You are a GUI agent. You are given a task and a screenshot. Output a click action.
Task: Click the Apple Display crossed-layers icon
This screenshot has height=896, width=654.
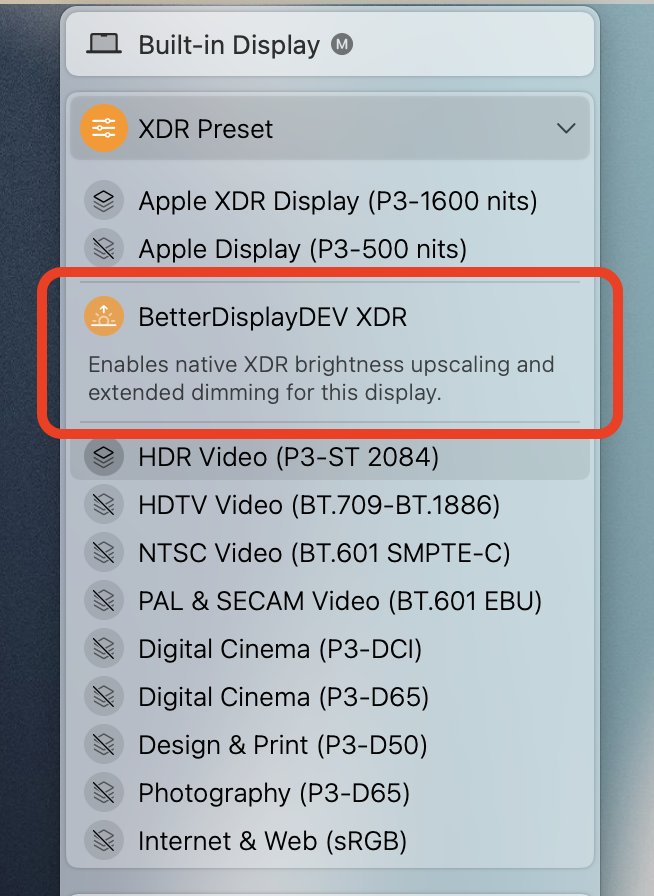coord(104,248)
